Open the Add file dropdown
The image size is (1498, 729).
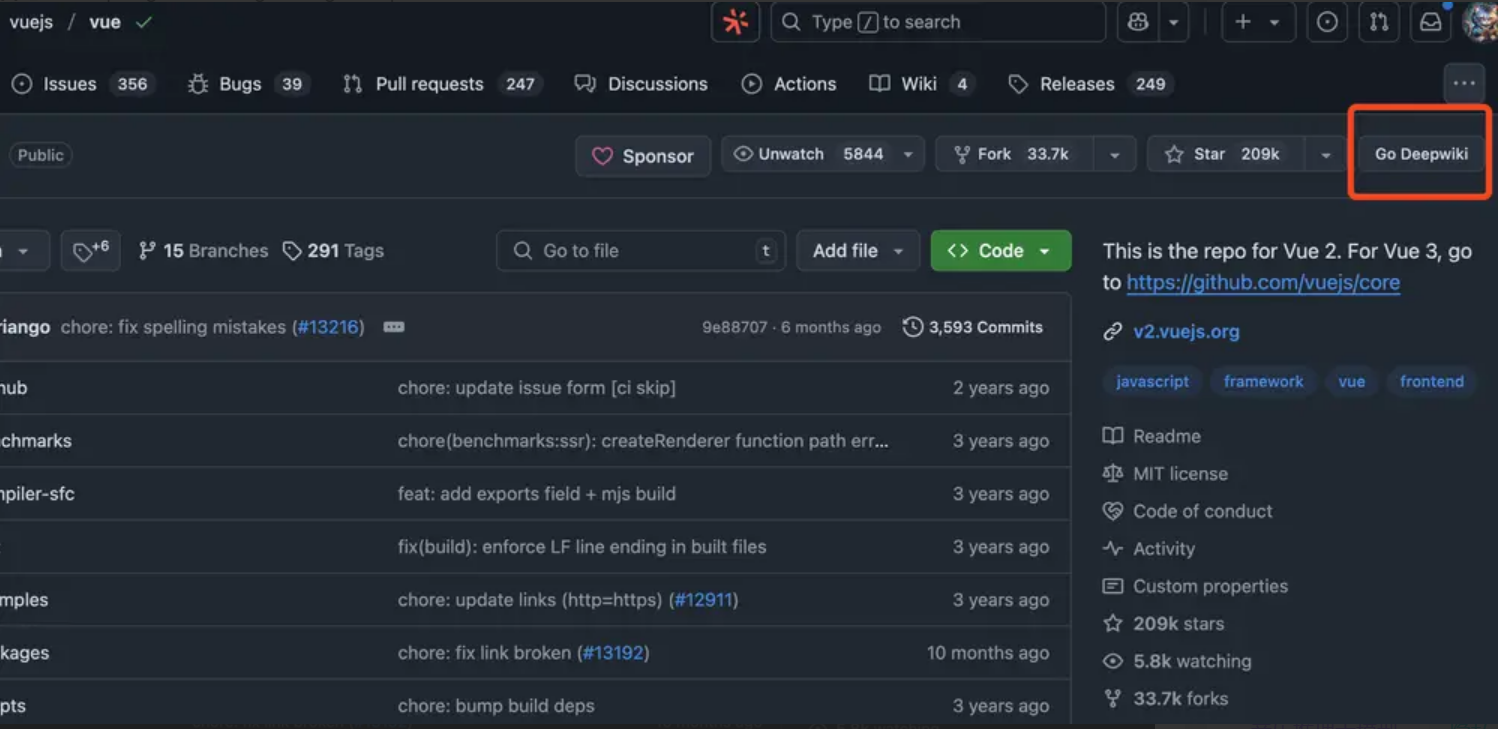pos(857,250)
